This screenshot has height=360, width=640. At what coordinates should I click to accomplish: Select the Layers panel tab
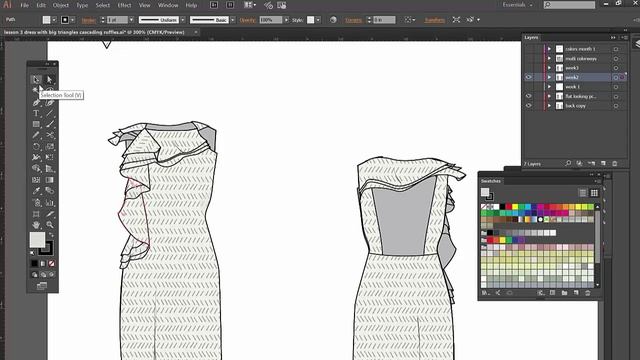531,37
